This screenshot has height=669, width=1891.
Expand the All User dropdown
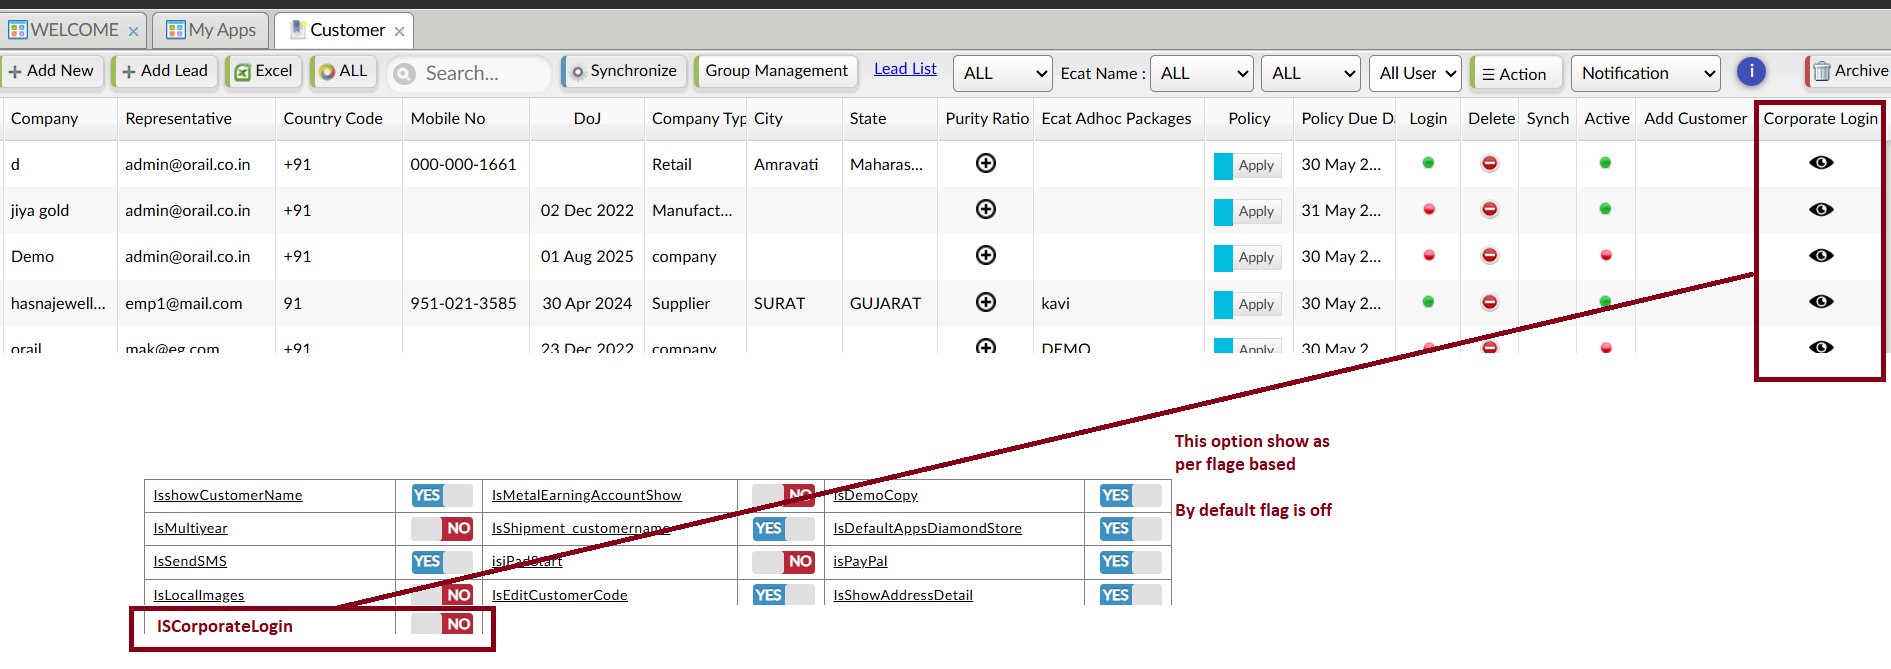click(x=1414, y=73)
